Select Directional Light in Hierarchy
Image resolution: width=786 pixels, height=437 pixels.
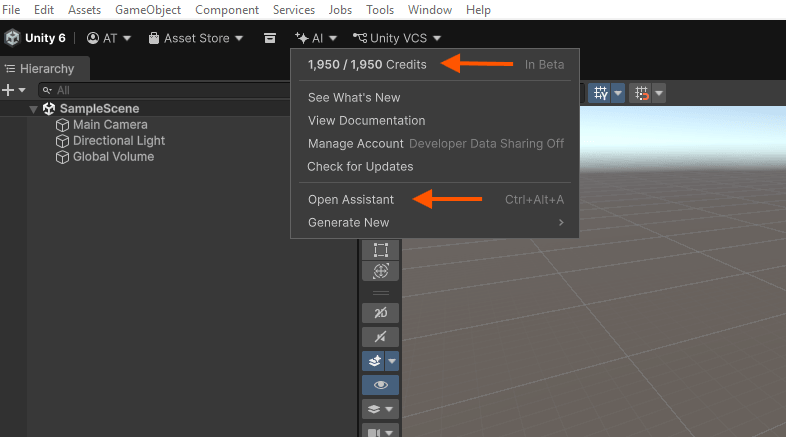point(119,141)
